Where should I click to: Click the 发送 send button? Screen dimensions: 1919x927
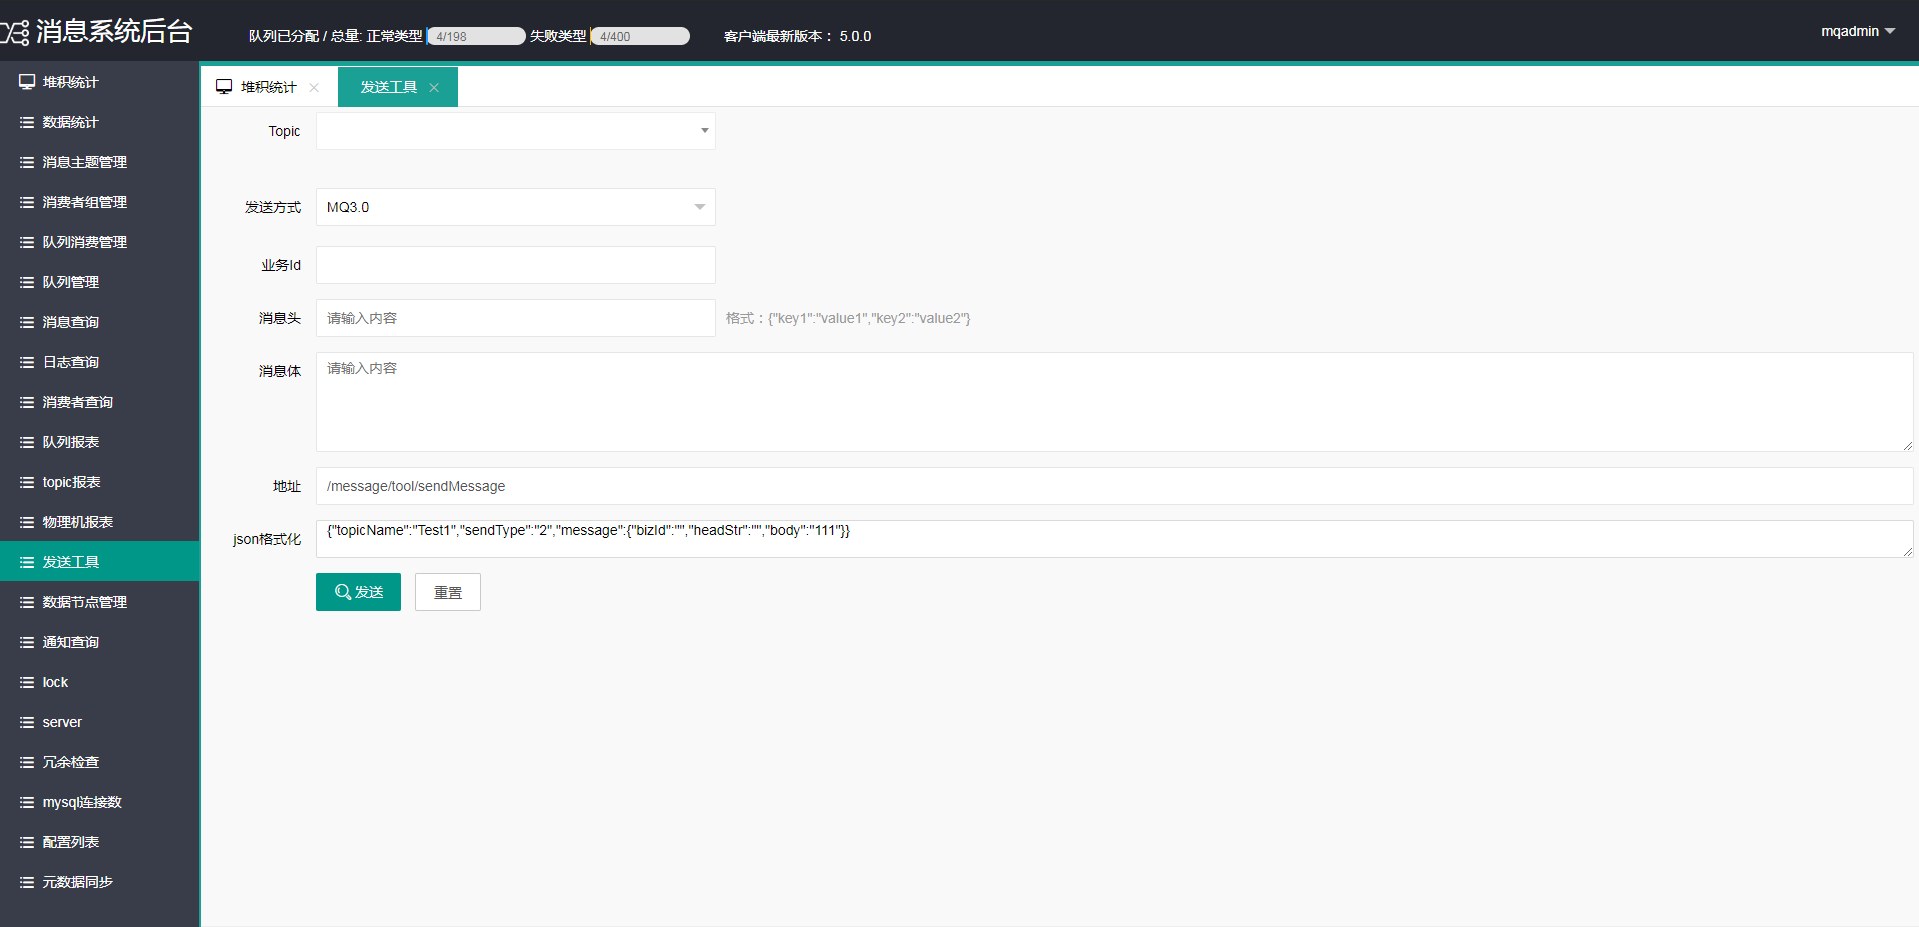[358, 592]
